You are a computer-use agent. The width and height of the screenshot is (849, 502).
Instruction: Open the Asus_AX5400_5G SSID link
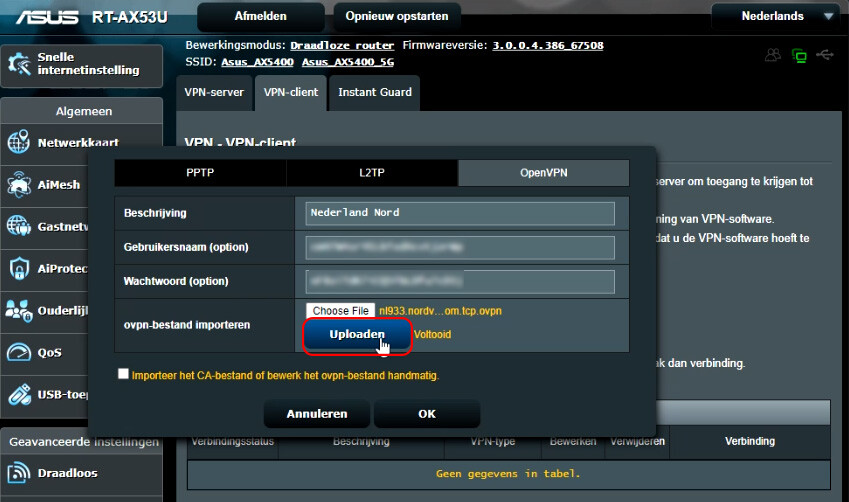(348, 62)
